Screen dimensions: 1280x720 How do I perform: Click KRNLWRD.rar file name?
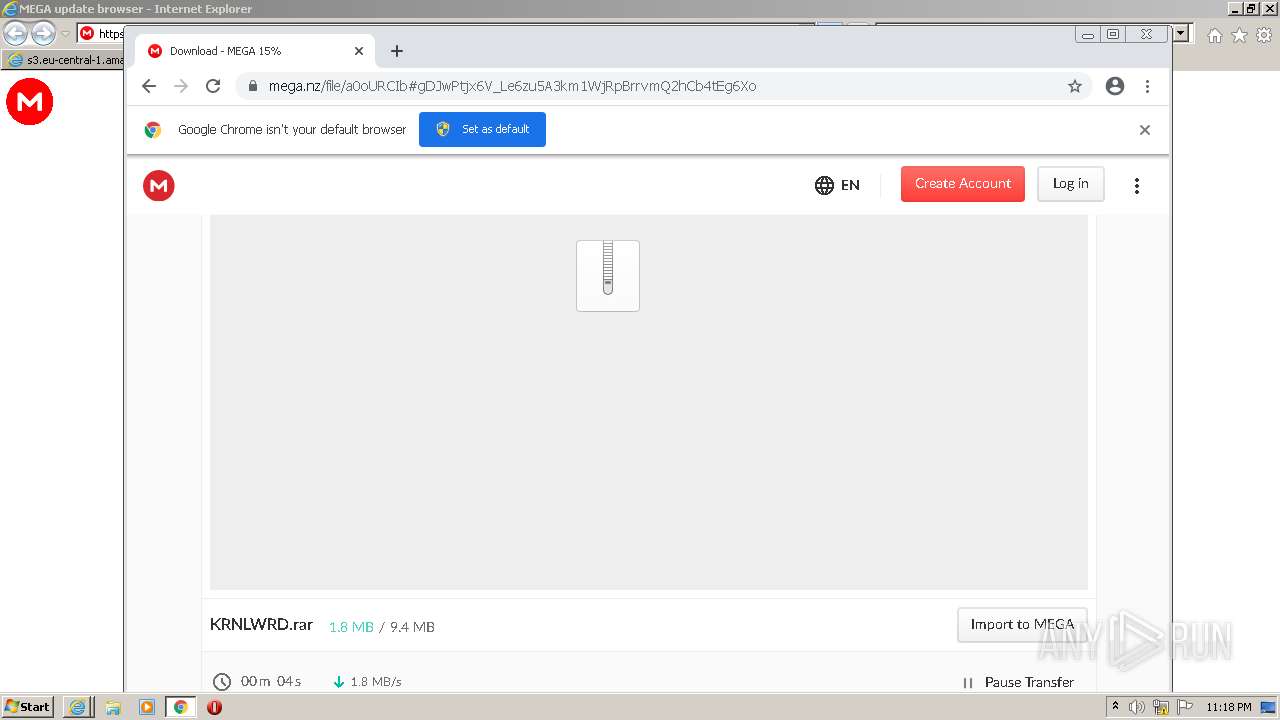click(x=261, y=625)
